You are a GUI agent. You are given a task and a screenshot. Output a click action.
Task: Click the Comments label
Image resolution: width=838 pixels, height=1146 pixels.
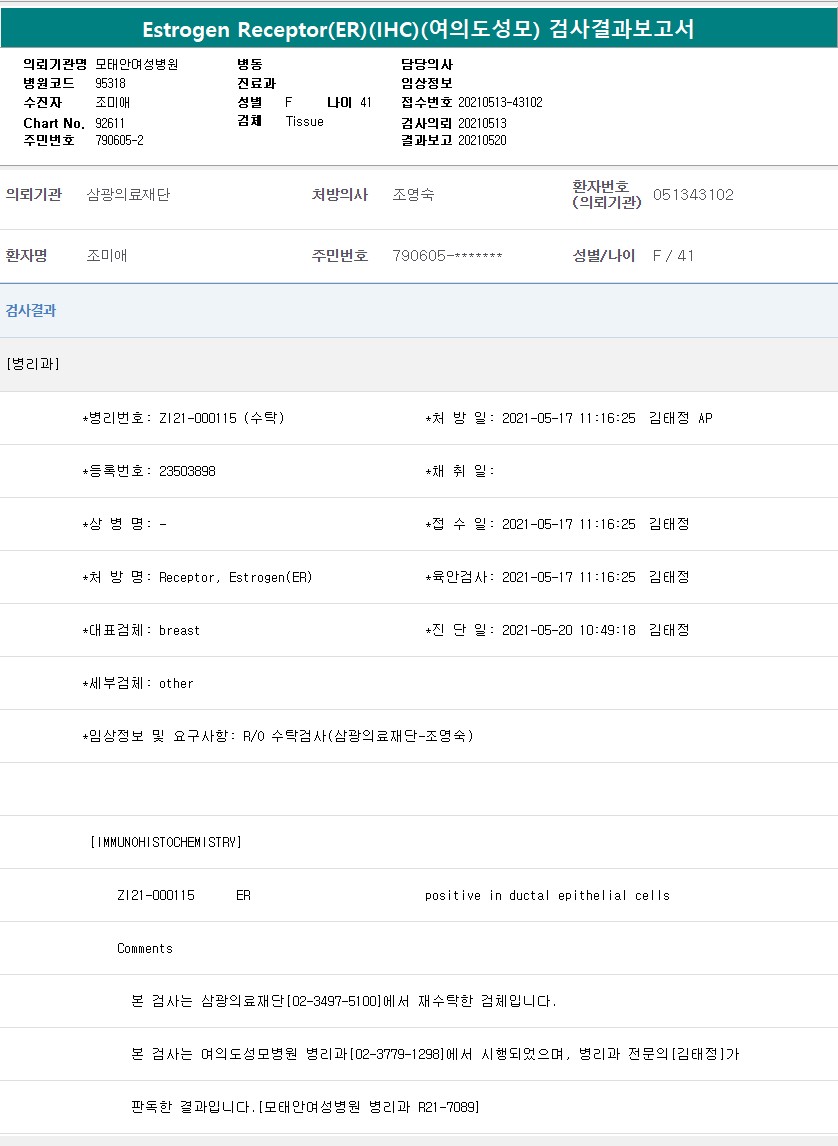click(145, 948)
